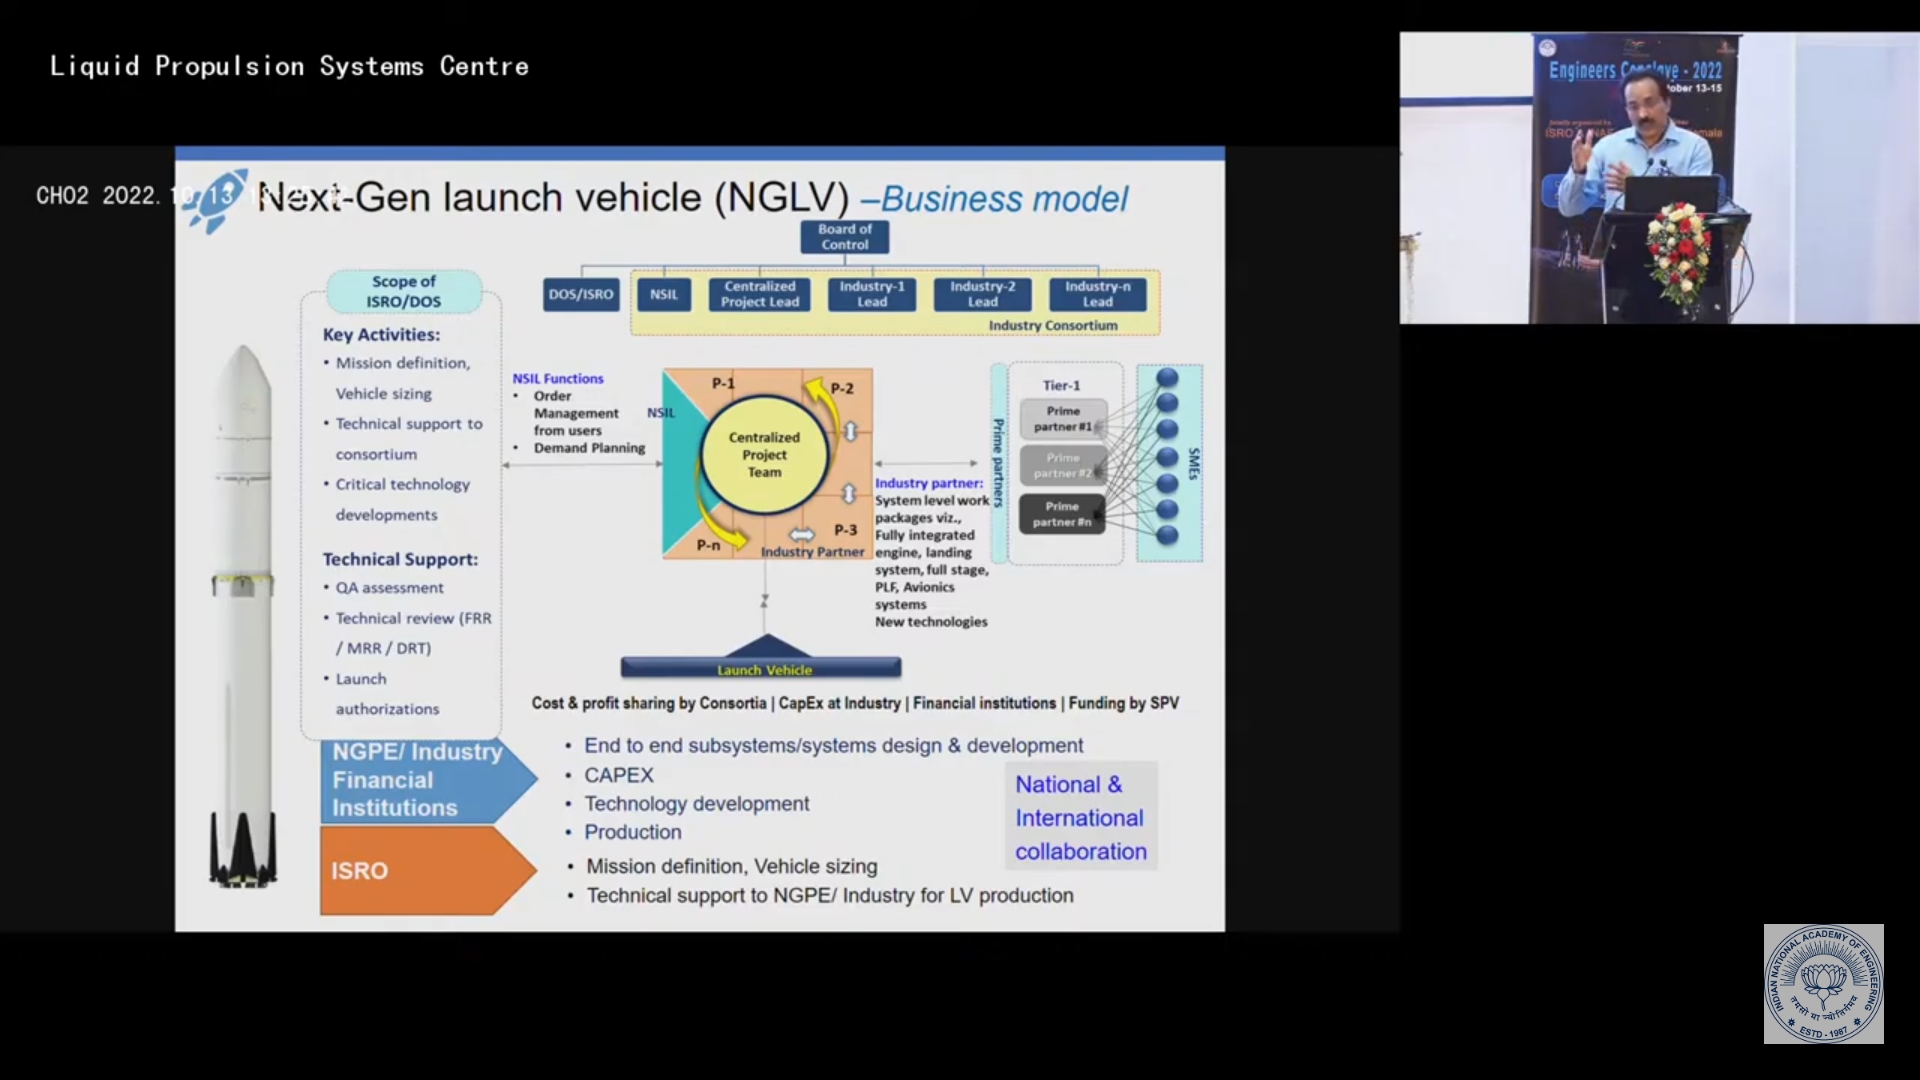Click the New technologies text

(x=931, y=622)
